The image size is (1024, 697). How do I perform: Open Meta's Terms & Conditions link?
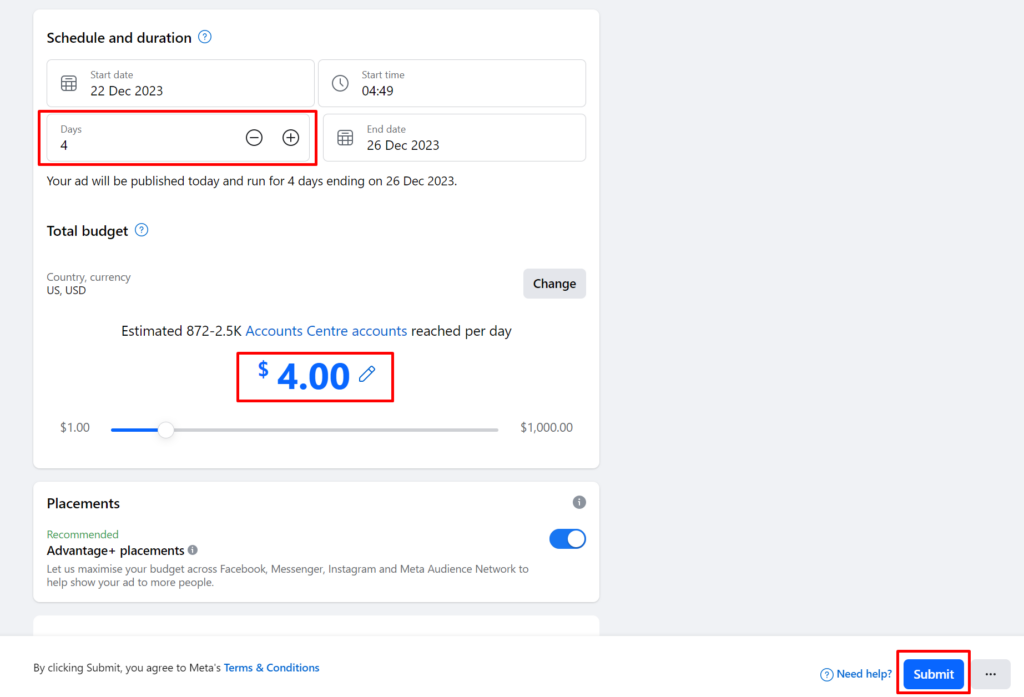(x=271, y=667)
